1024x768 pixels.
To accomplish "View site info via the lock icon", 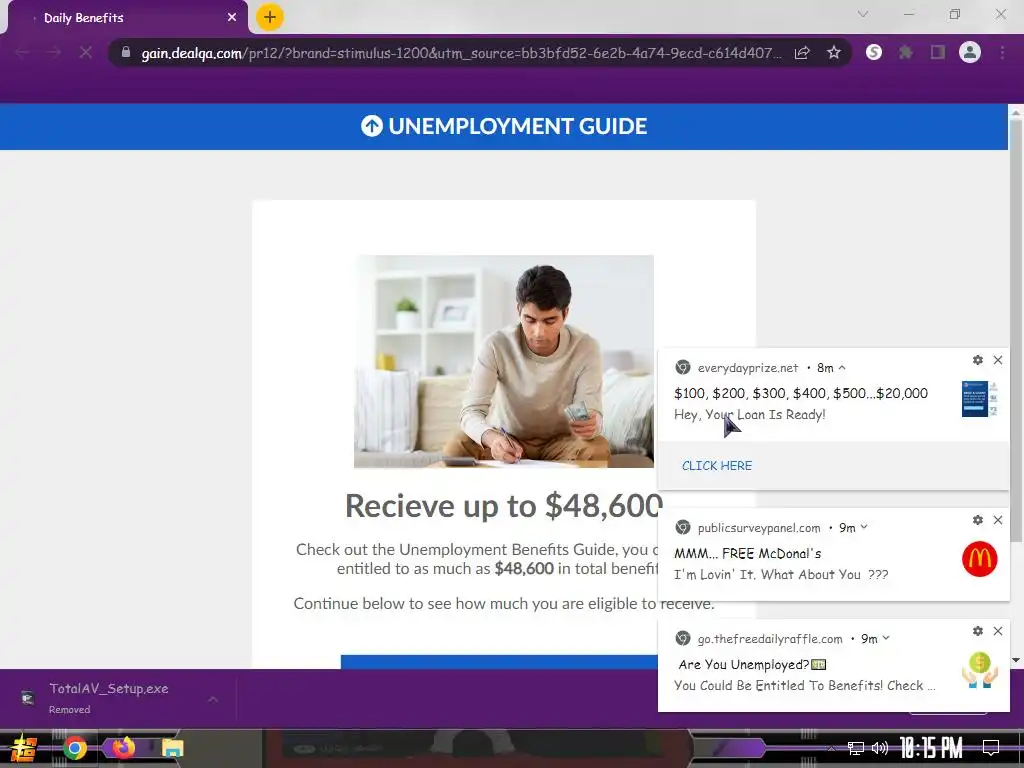I will (x=126, y=52).
